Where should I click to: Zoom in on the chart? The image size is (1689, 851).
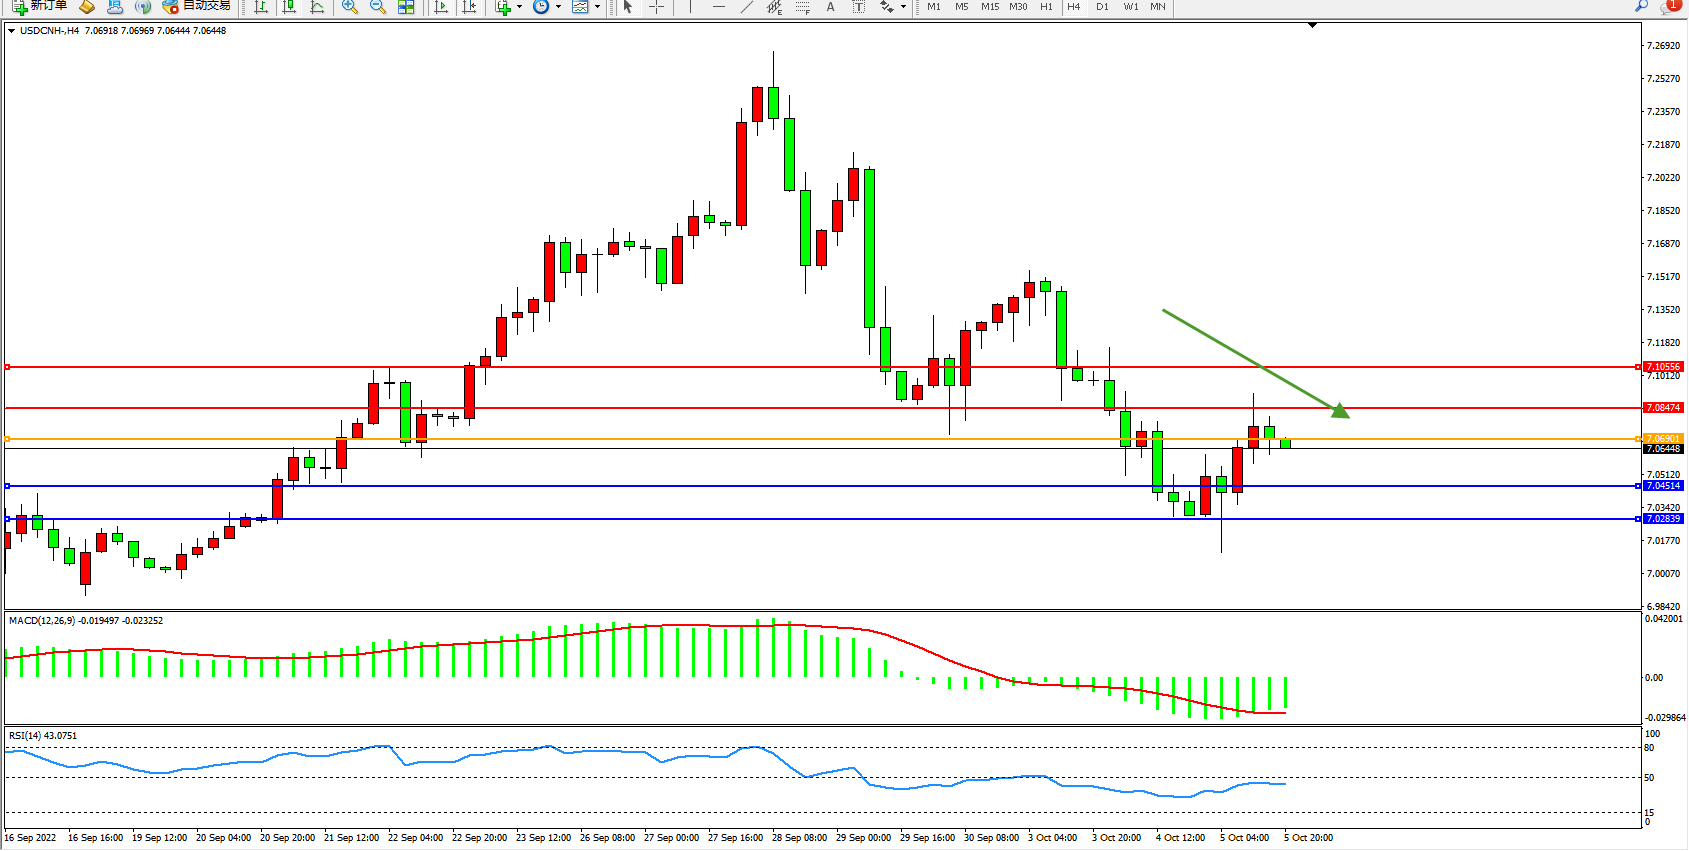pos(350,7)
